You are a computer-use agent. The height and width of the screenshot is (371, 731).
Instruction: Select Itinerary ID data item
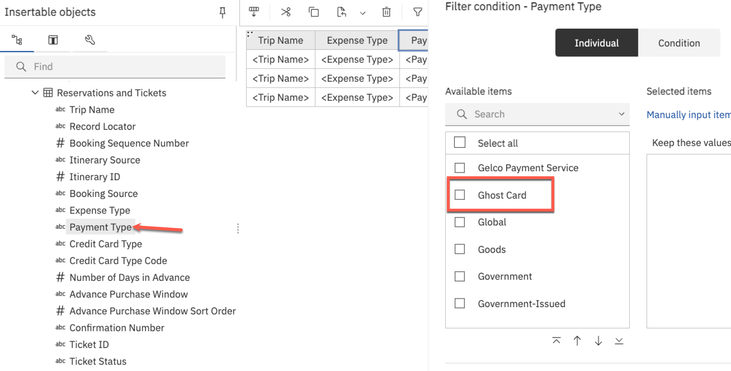click(x=95, y=177)
